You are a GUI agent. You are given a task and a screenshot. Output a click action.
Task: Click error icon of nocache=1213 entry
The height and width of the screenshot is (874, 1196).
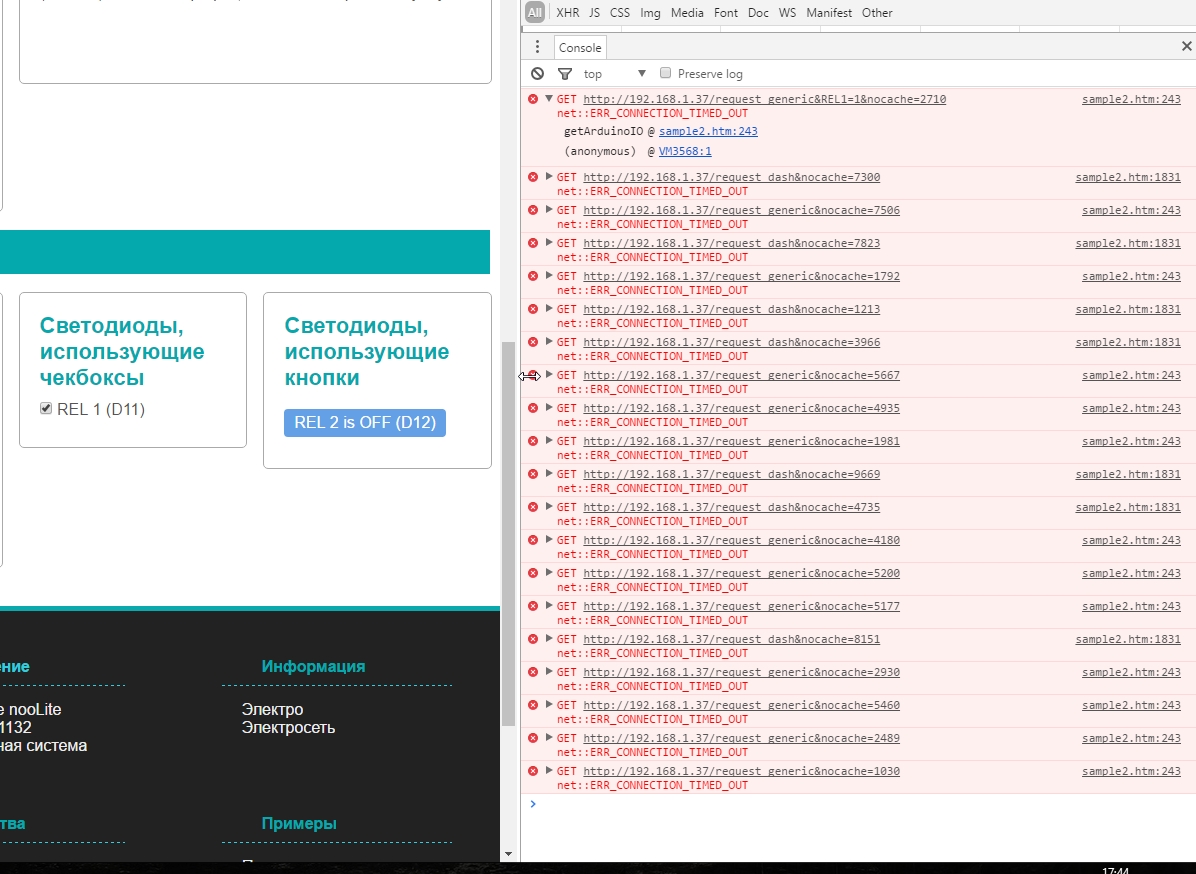click(x=532, y=309)
